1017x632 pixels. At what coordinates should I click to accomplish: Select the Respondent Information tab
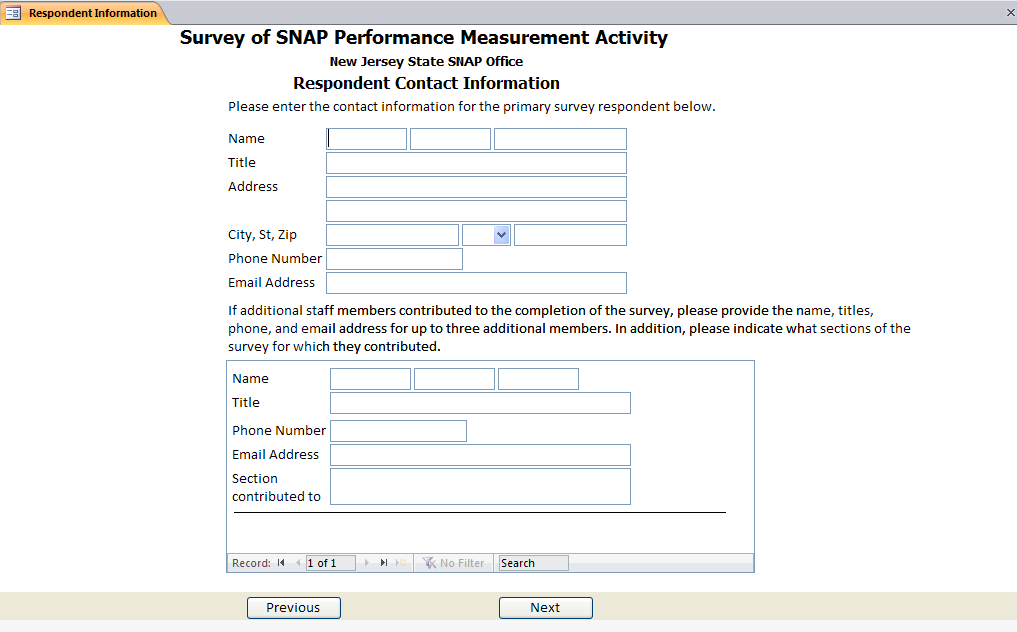pyautogui.click(x=92, y=13)
